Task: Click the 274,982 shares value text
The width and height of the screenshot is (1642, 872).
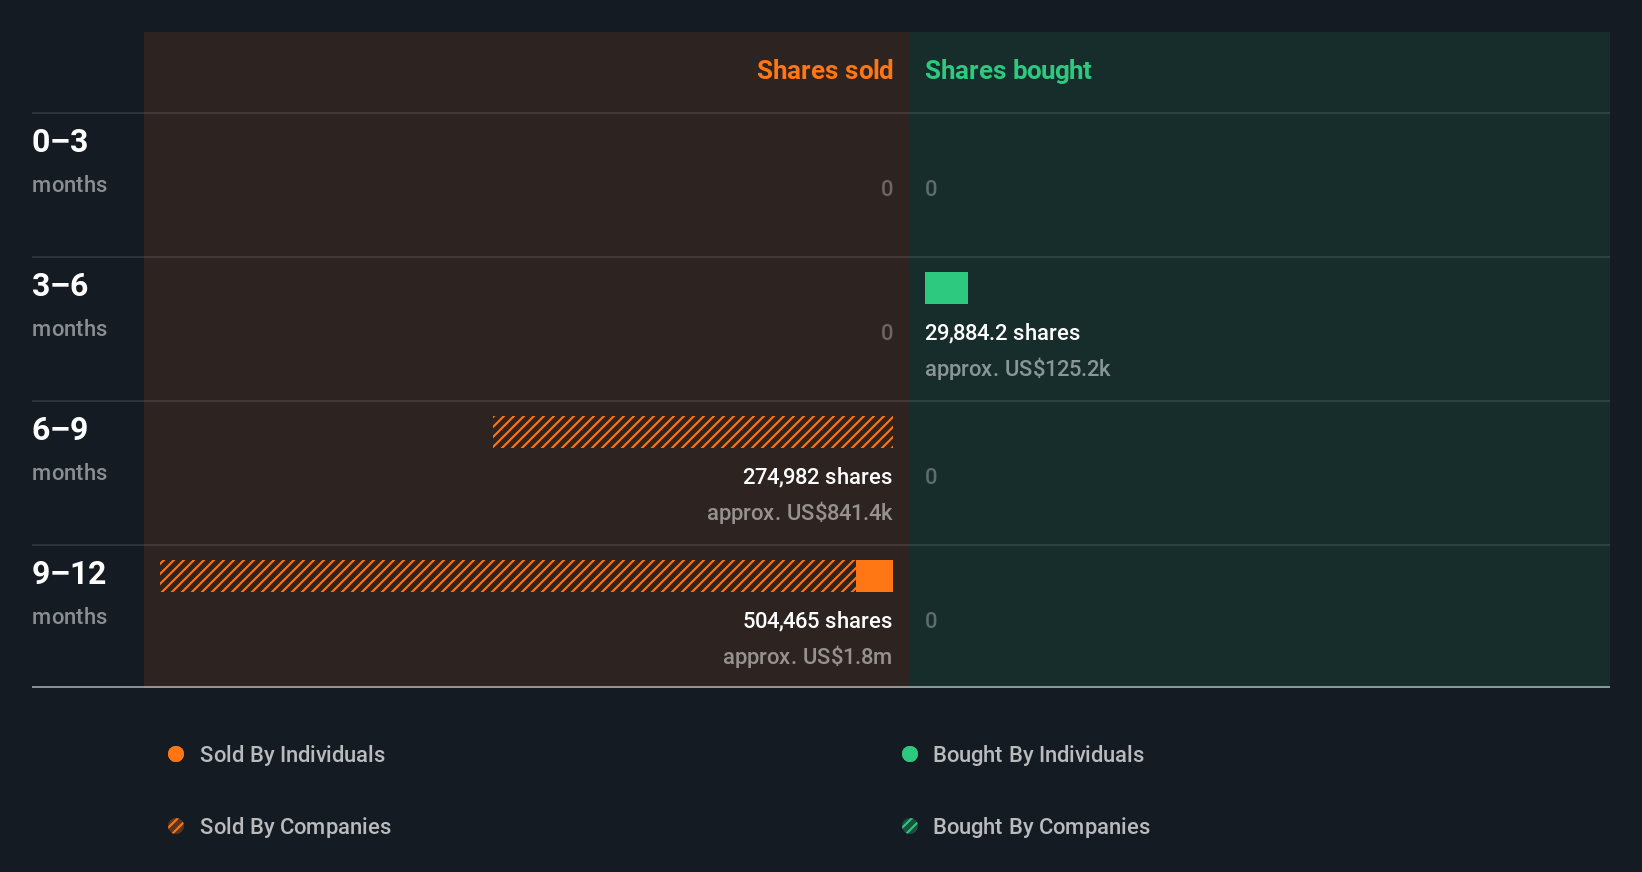Action: [817, 476]
